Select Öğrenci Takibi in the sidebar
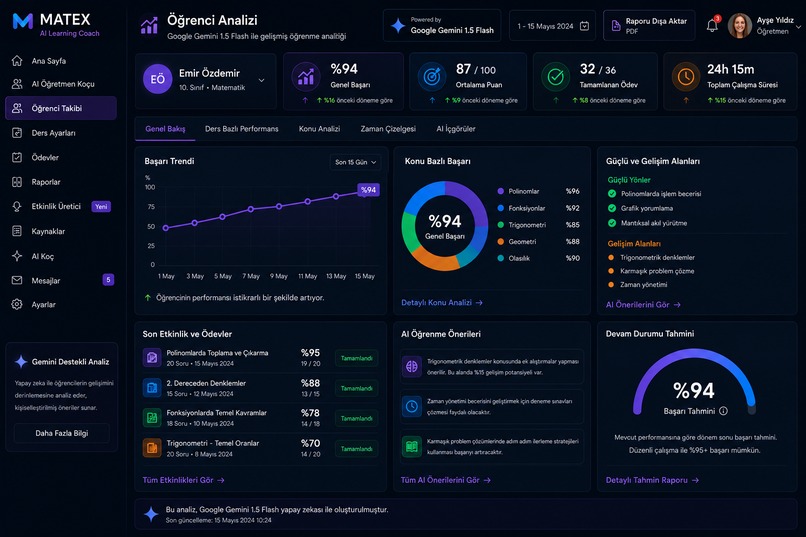The image size is (806, 537). pyautogui.click(x=61, y=108)
